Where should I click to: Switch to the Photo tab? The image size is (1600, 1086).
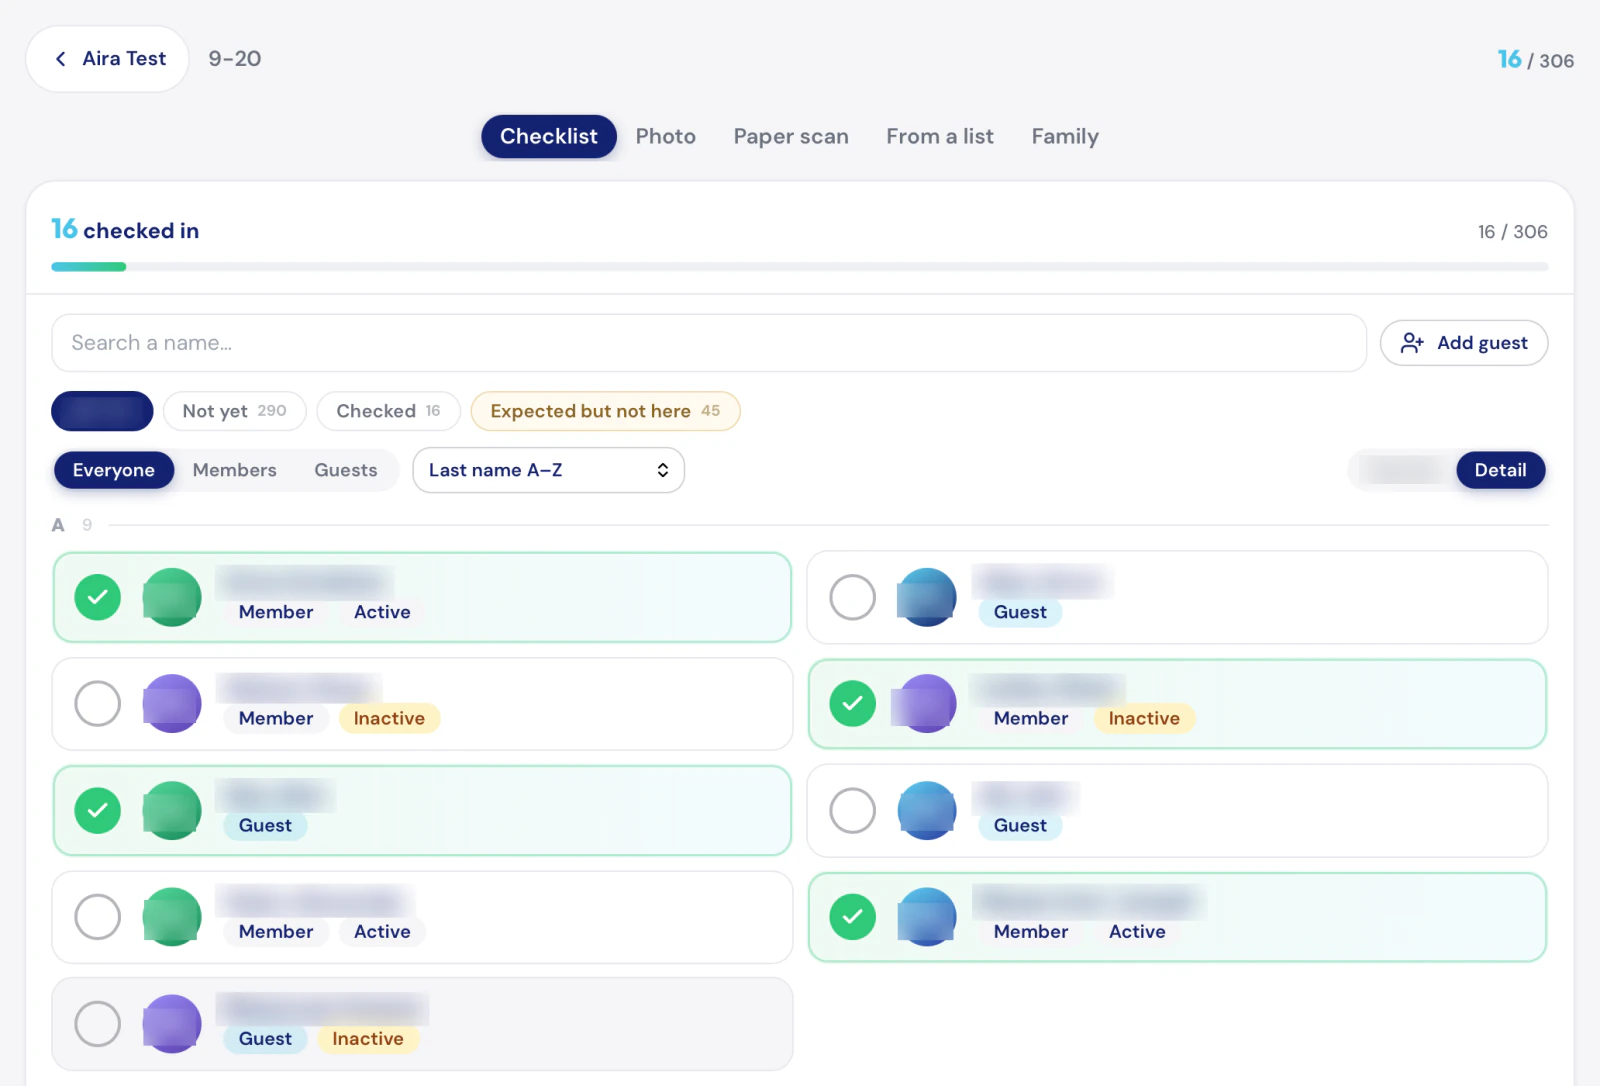(x=666, y=137)
